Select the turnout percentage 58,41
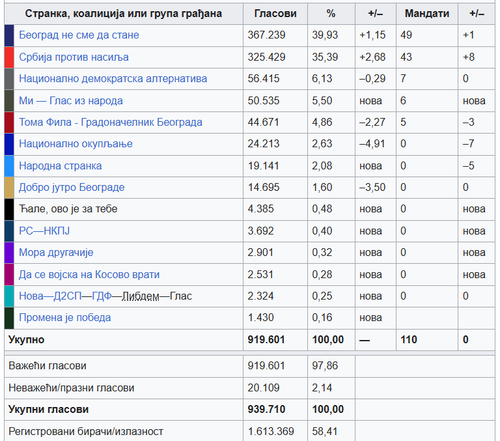Viewport: 500px width, 441px height. click(x=325, y=431)
